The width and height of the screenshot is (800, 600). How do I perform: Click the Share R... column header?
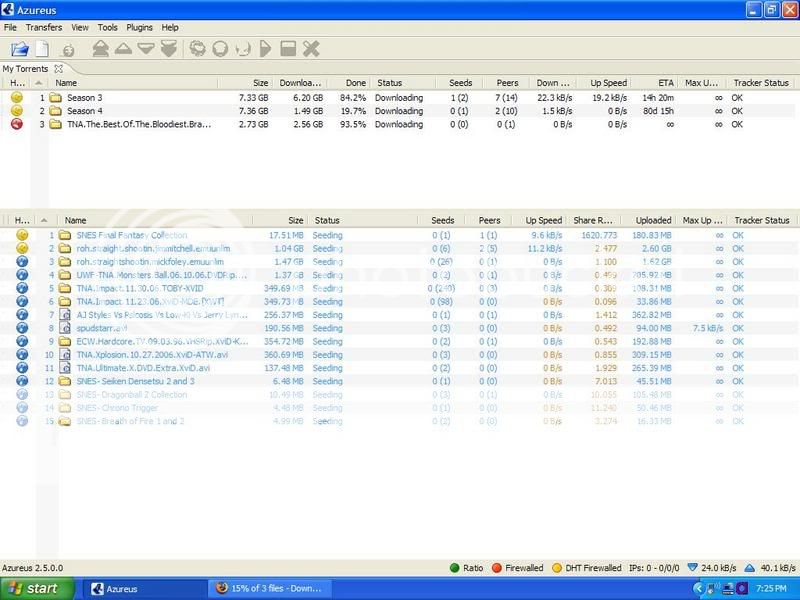click(593, 220)
